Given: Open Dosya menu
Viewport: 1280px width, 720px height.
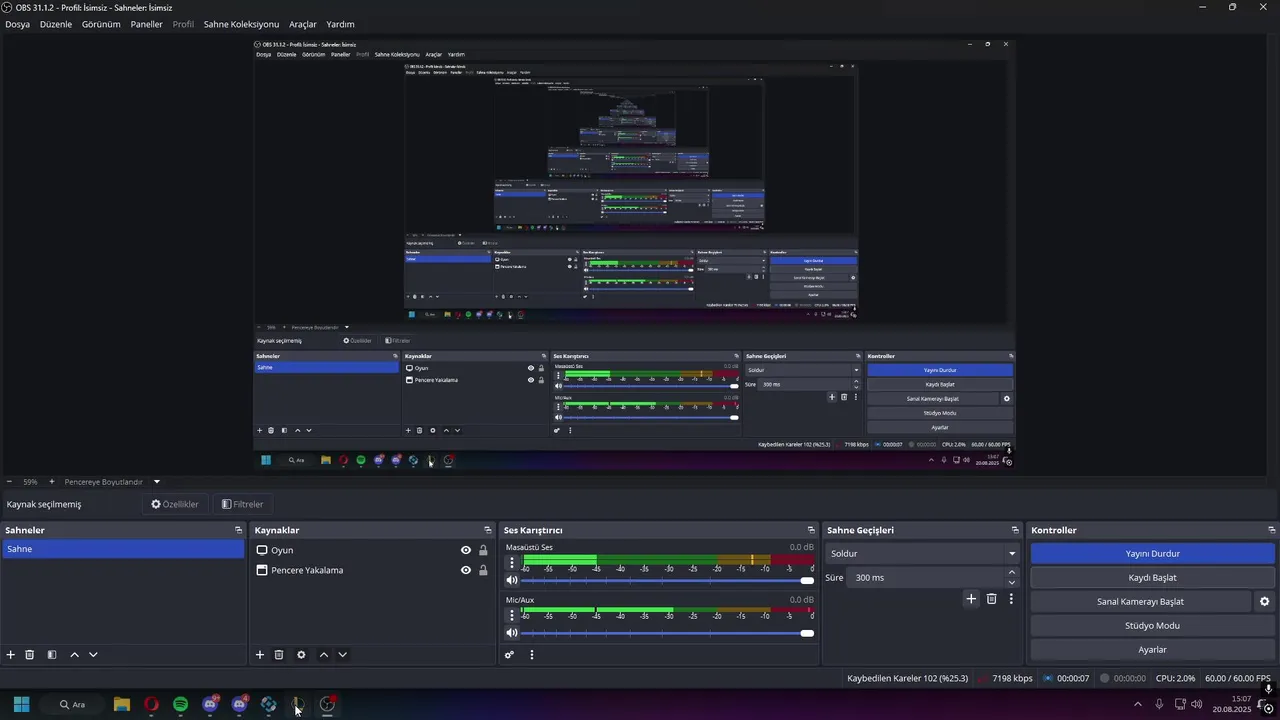Looking at the screenshot, I should 17,24.
